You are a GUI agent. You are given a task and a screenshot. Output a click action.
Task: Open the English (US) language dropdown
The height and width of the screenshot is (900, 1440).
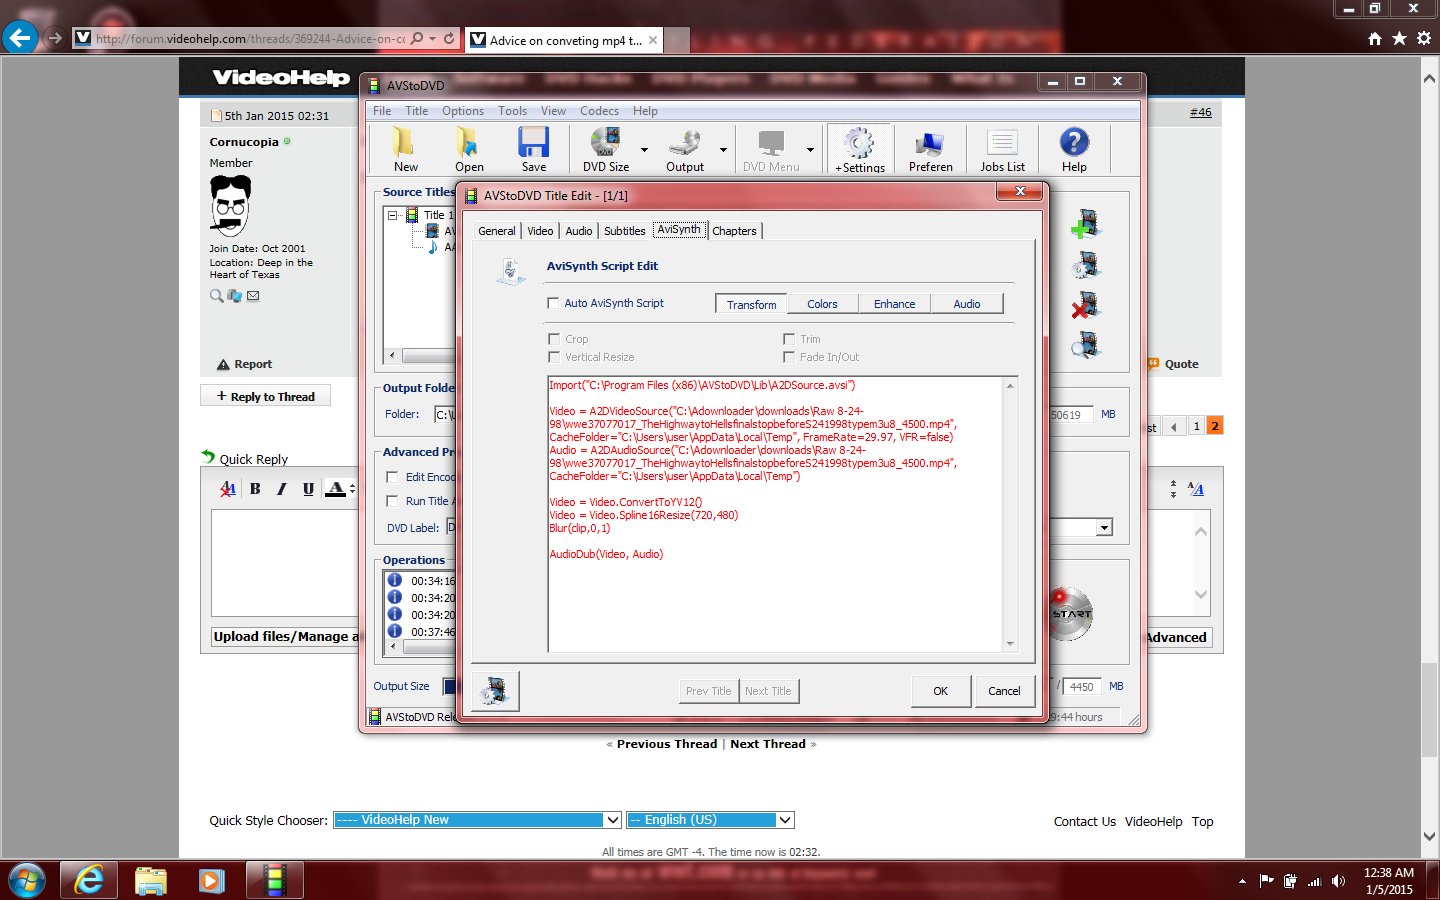[710, 820]
